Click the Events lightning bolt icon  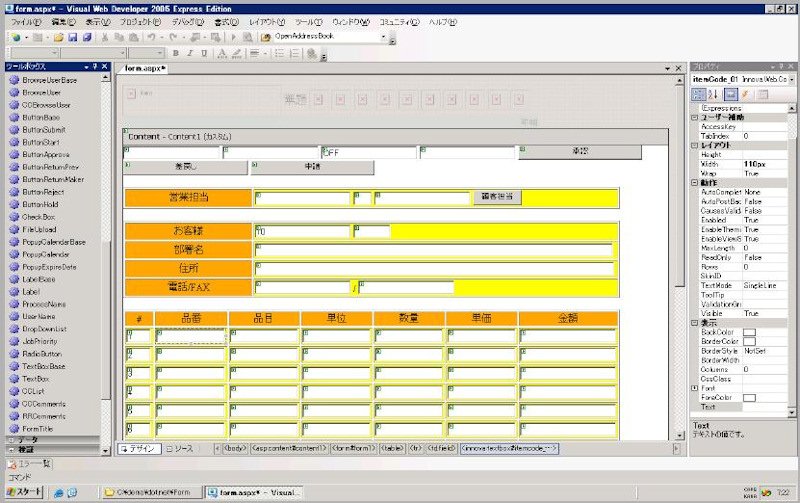pyautogui.click(x=745, y=94)
